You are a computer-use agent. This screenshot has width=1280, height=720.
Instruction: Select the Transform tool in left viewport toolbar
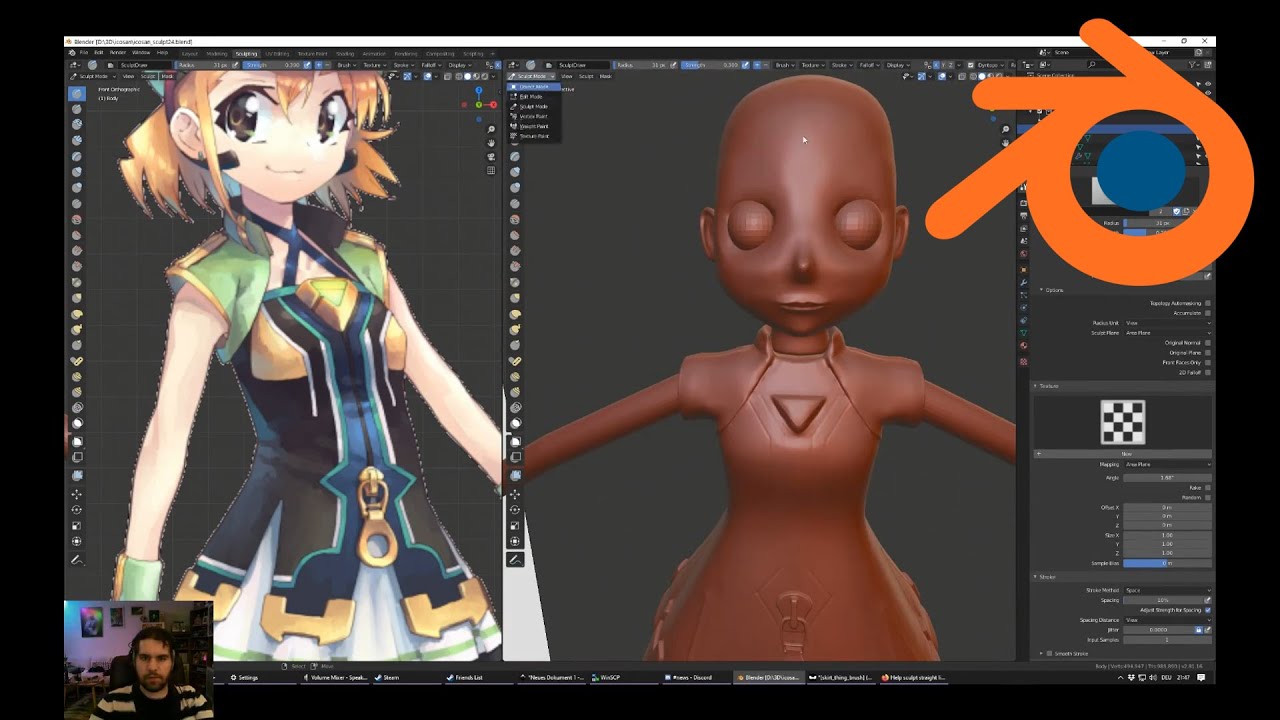(x=77, y=541)
